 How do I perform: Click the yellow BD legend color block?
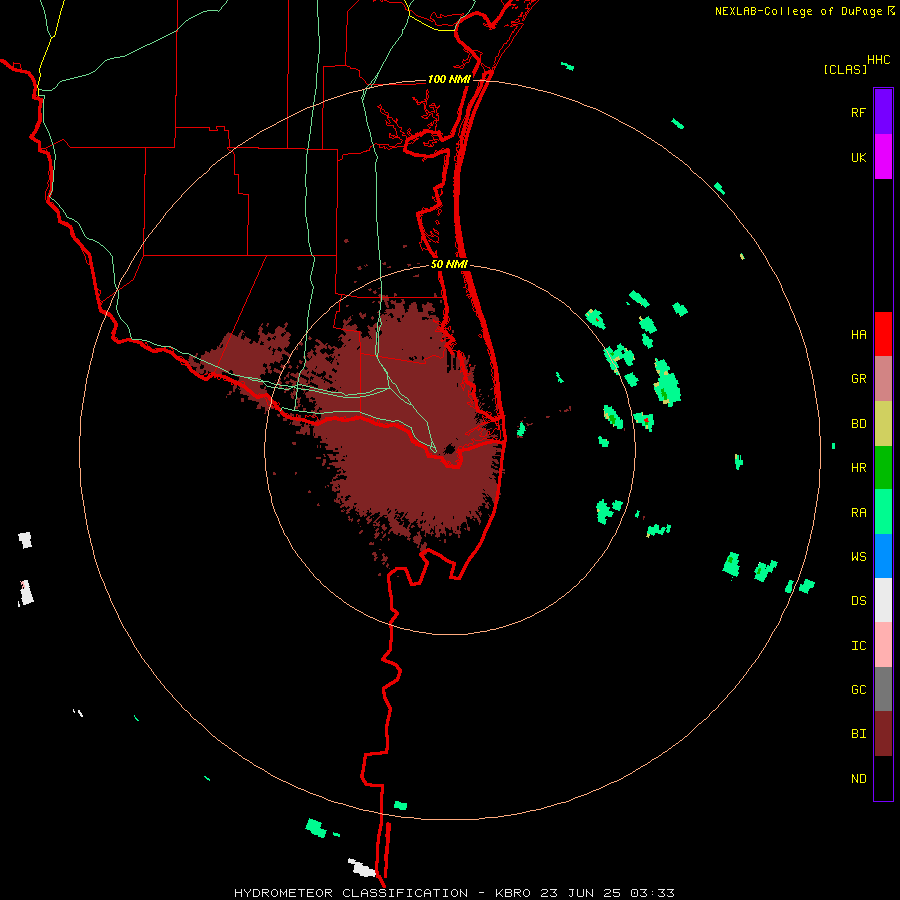click(883, 424)
